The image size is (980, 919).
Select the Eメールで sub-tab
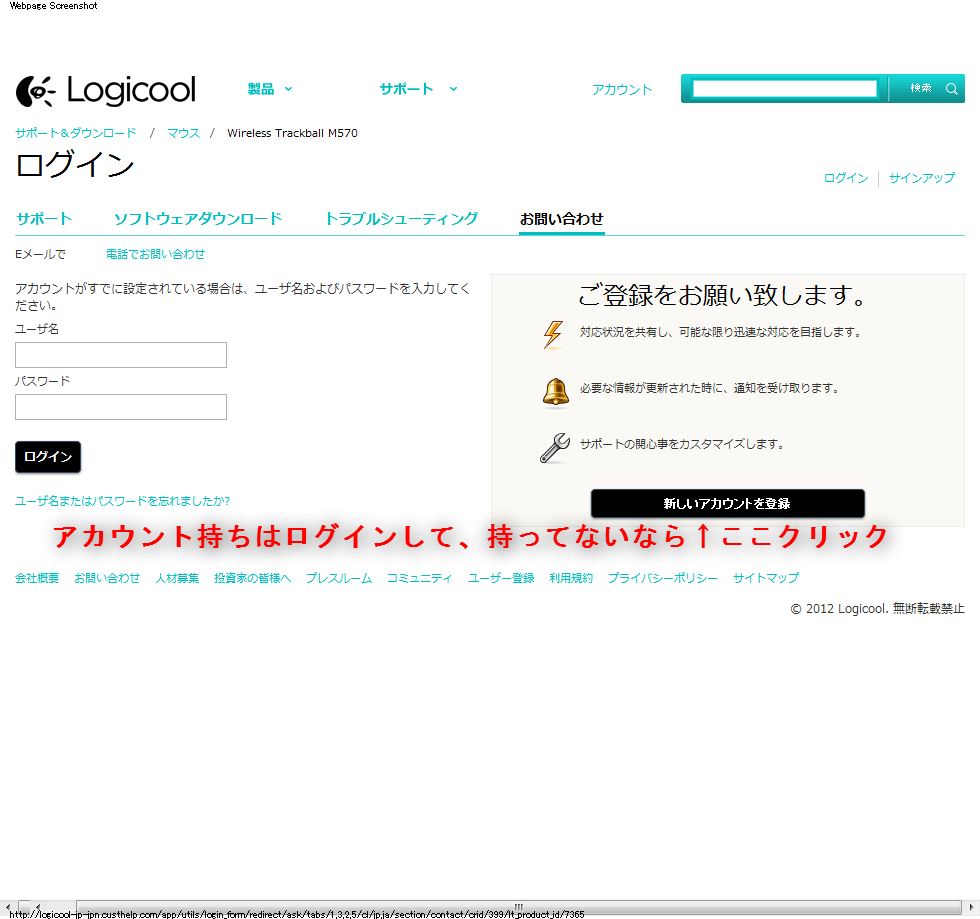[40, 254]
